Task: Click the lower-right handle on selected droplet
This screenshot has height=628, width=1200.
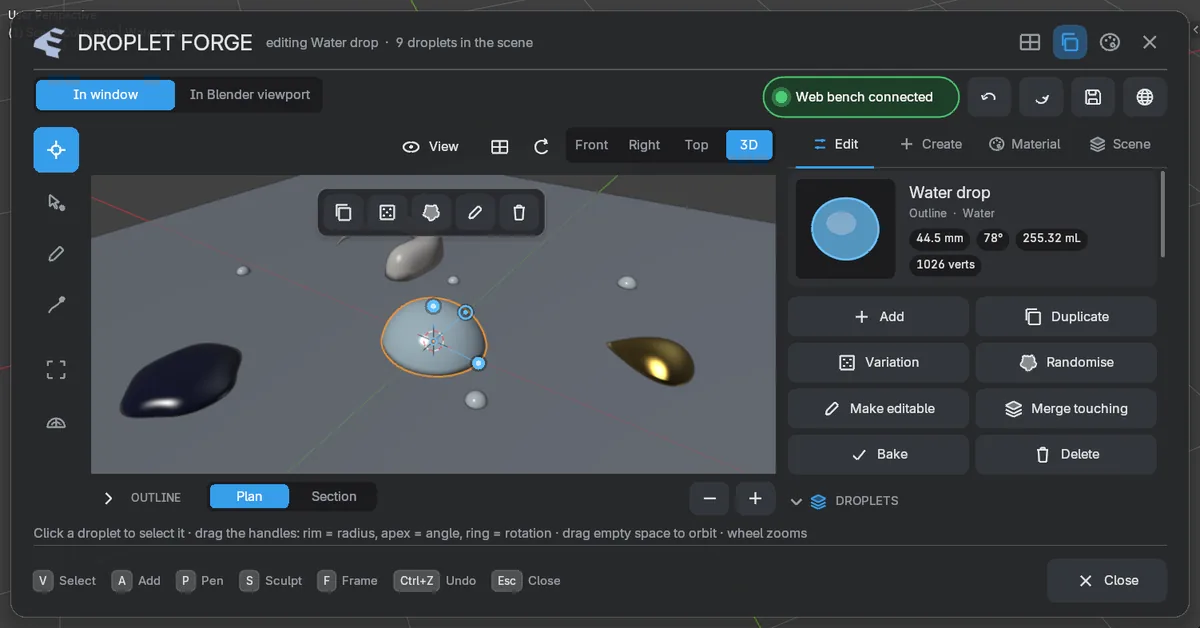Action: (478, 363)
